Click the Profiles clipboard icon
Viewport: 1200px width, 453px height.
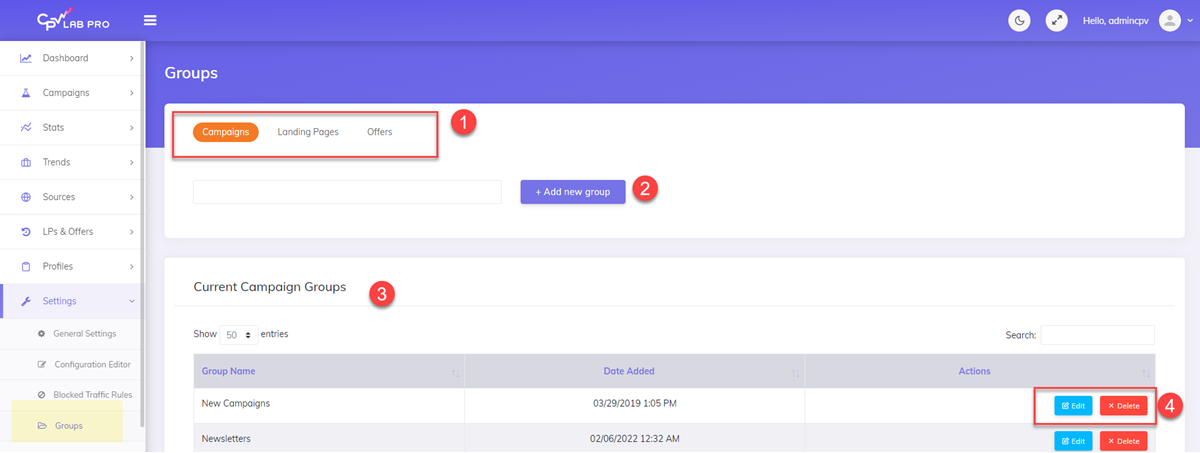tap(26, 266)
